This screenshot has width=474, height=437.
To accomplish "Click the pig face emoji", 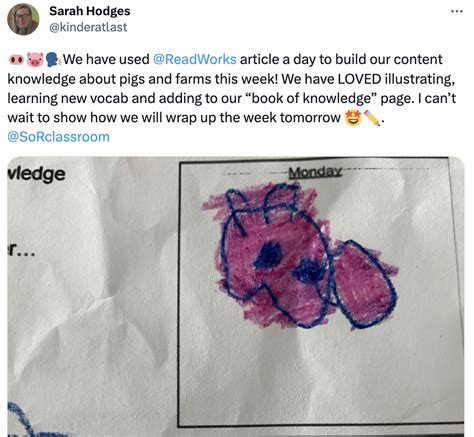I will tap(35, 60).
